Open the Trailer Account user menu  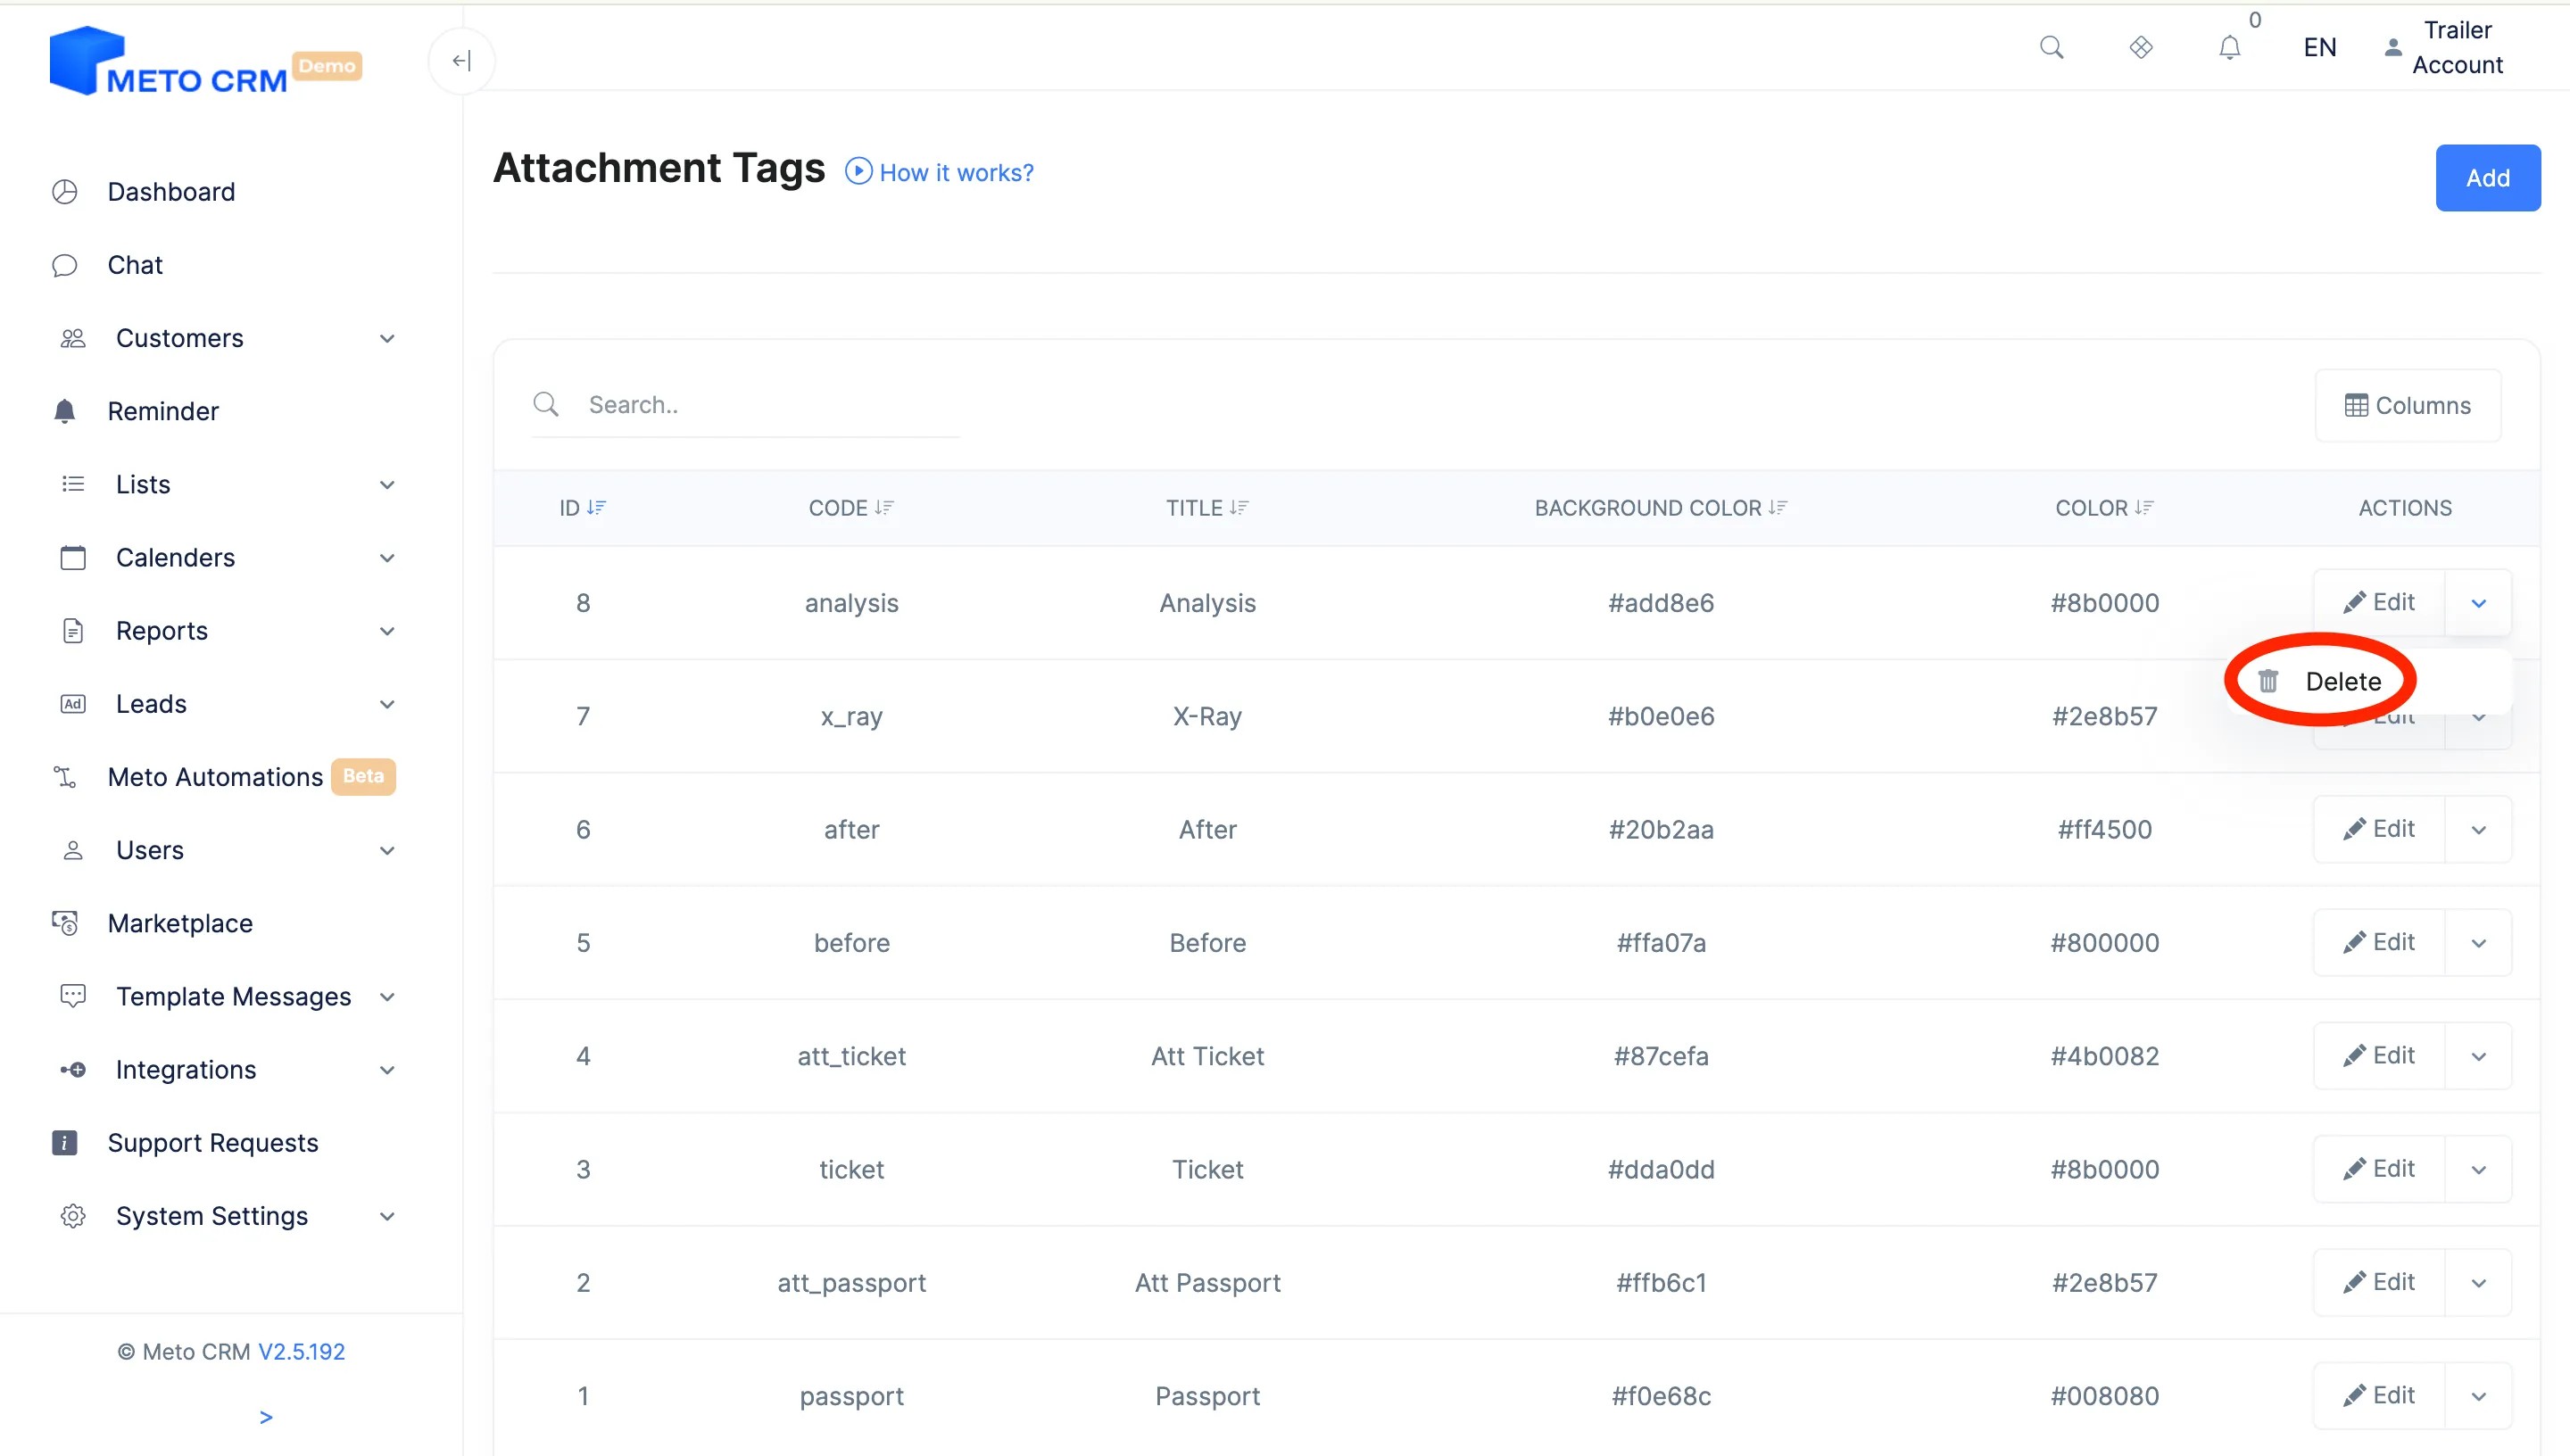(x=2443, y=47)
